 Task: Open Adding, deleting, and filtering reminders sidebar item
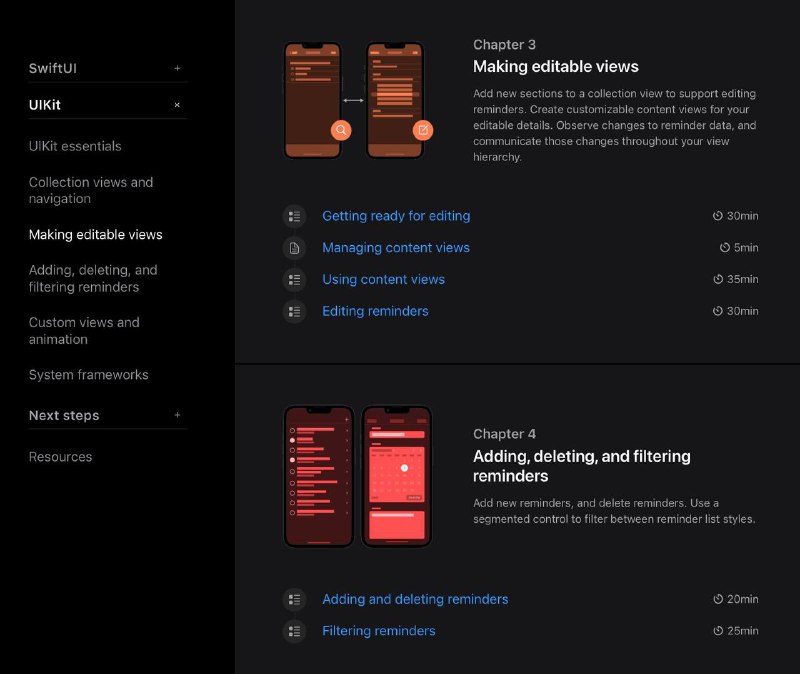tap(93, 279)
